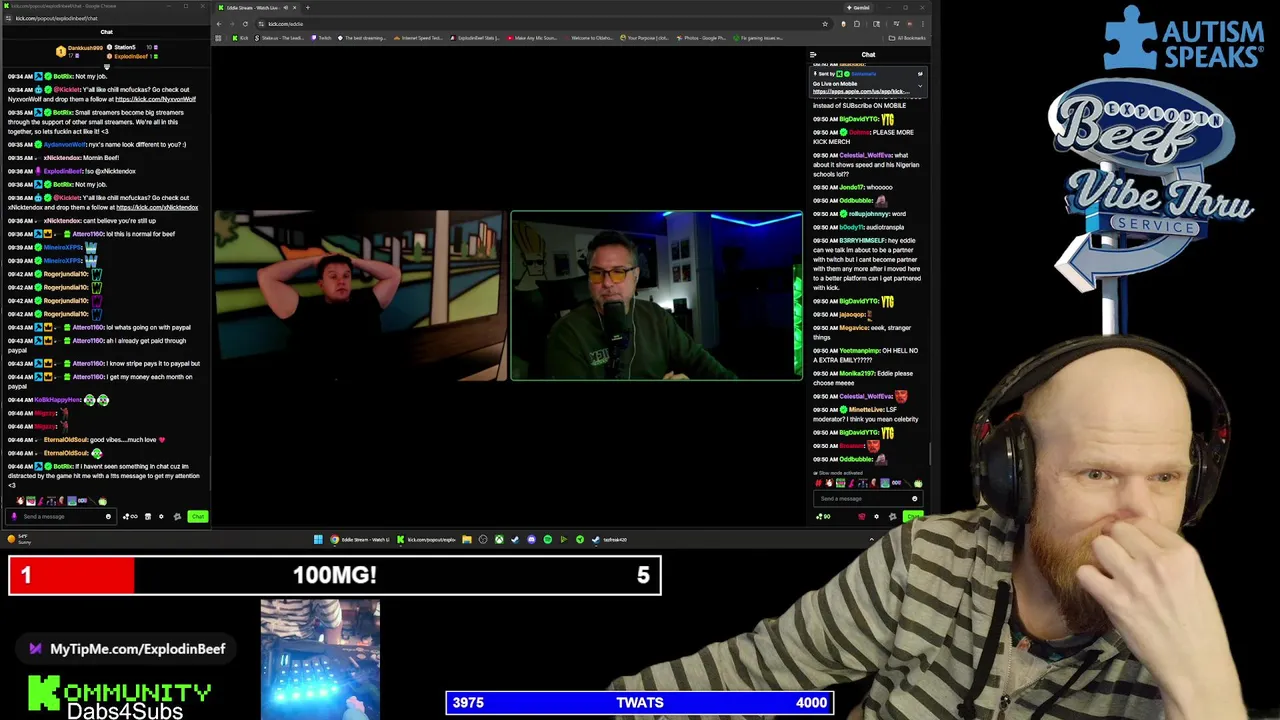Screen dimensions: 1280x720
Task: Click the green Chat button in popout chat
Action: point(198,516)
